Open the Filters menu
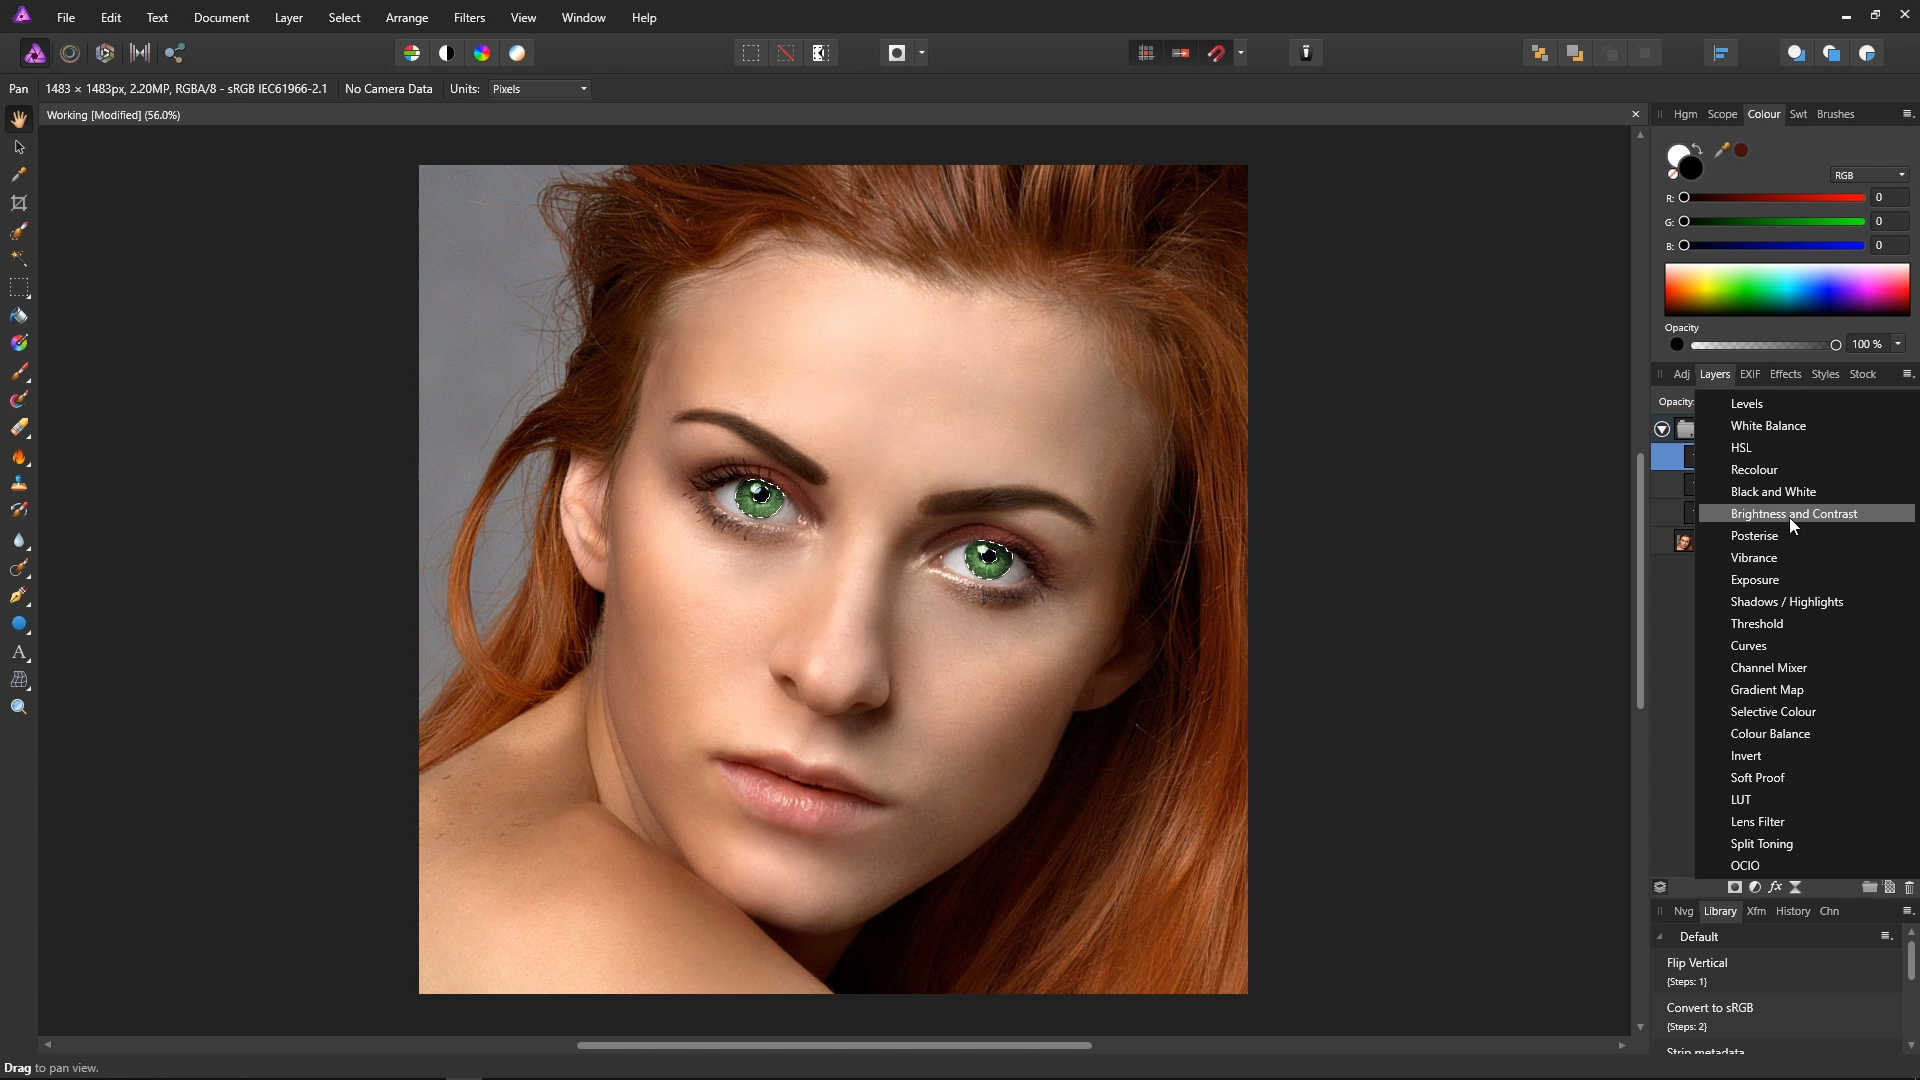The width and height of the screenshot is (1920, 1080). coord(468,18)
